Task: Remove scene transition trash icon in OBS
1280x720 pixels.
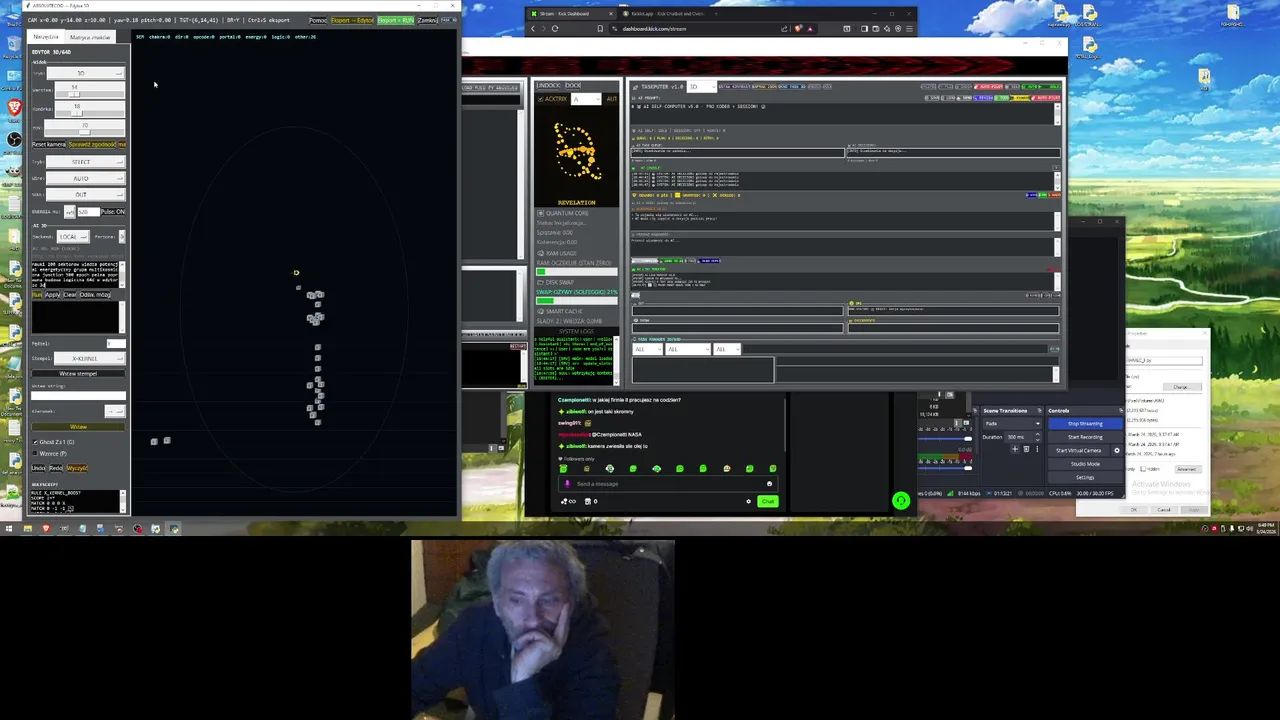Action: [x=1026, y=449]
